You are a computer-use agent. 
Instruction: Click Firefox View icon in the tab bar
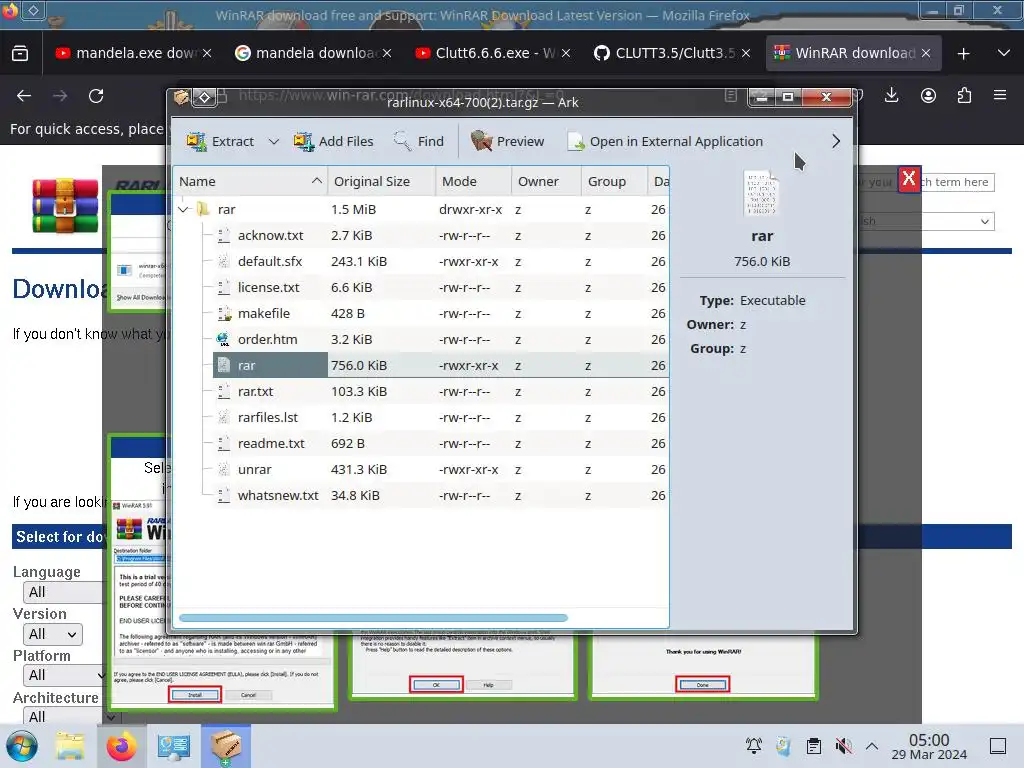click(x=20, y=54)
